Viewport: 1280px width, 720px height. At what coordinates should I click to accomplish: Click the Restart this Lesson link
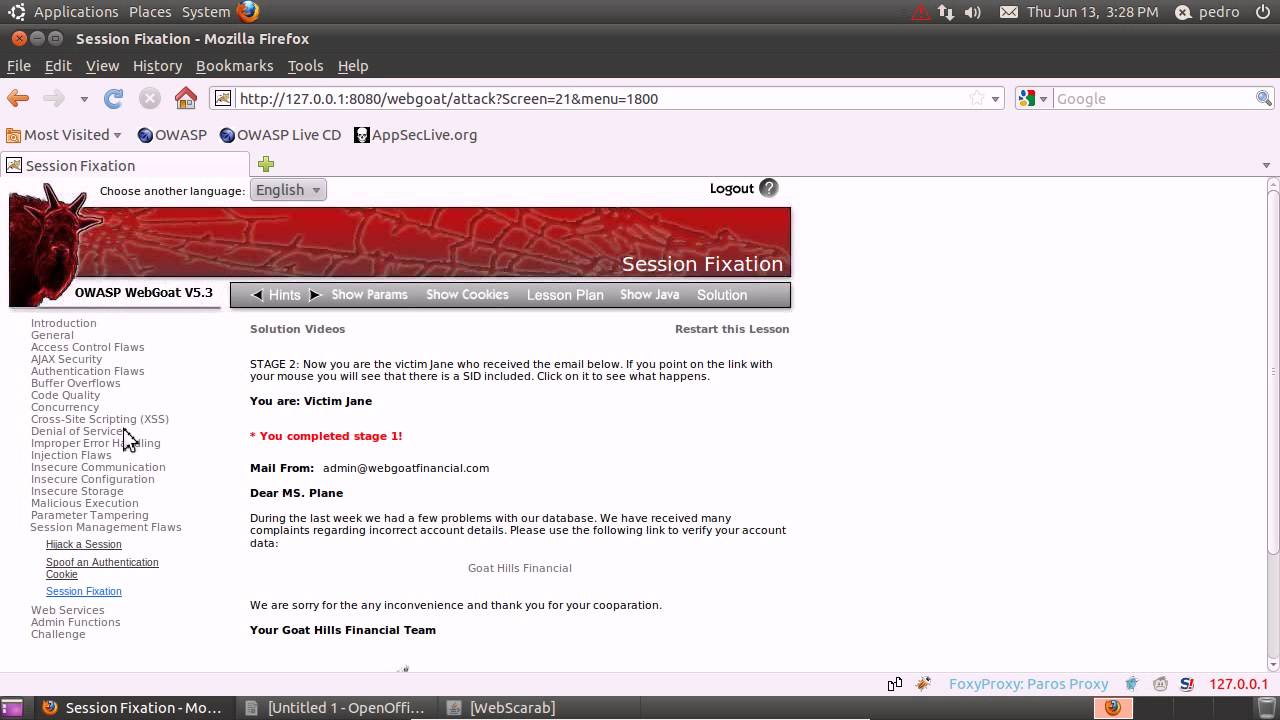point(732,329)
